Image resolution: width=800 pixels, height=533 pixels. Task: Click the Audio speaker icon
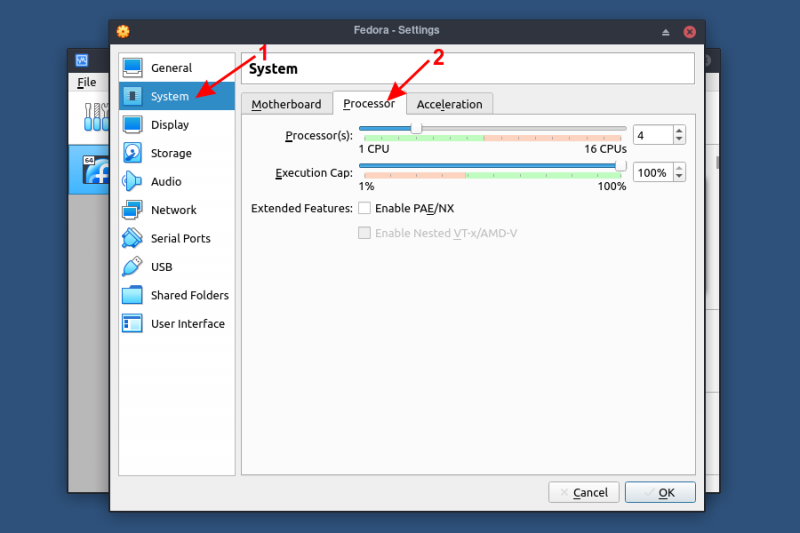coord(132,182)
